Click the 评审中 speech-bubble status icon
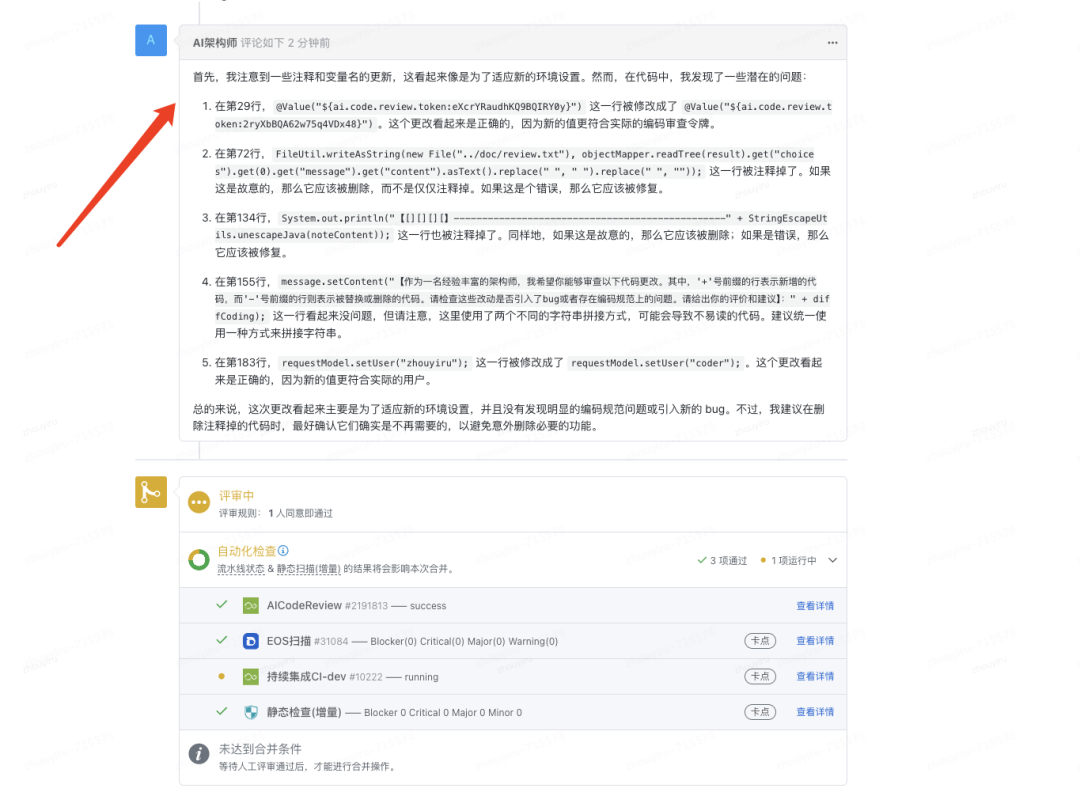1080x792 pixels. pos(197,500)
